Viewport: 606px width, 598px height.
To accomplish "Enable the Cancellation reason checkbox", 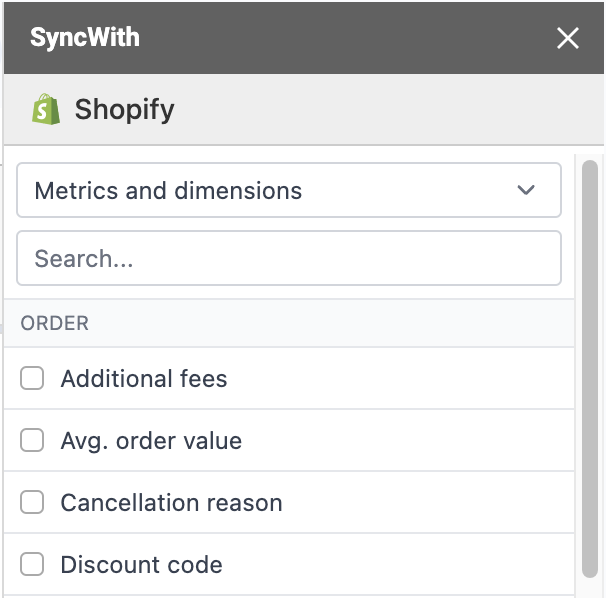I will pyautogui.click(x=32, y=502).
